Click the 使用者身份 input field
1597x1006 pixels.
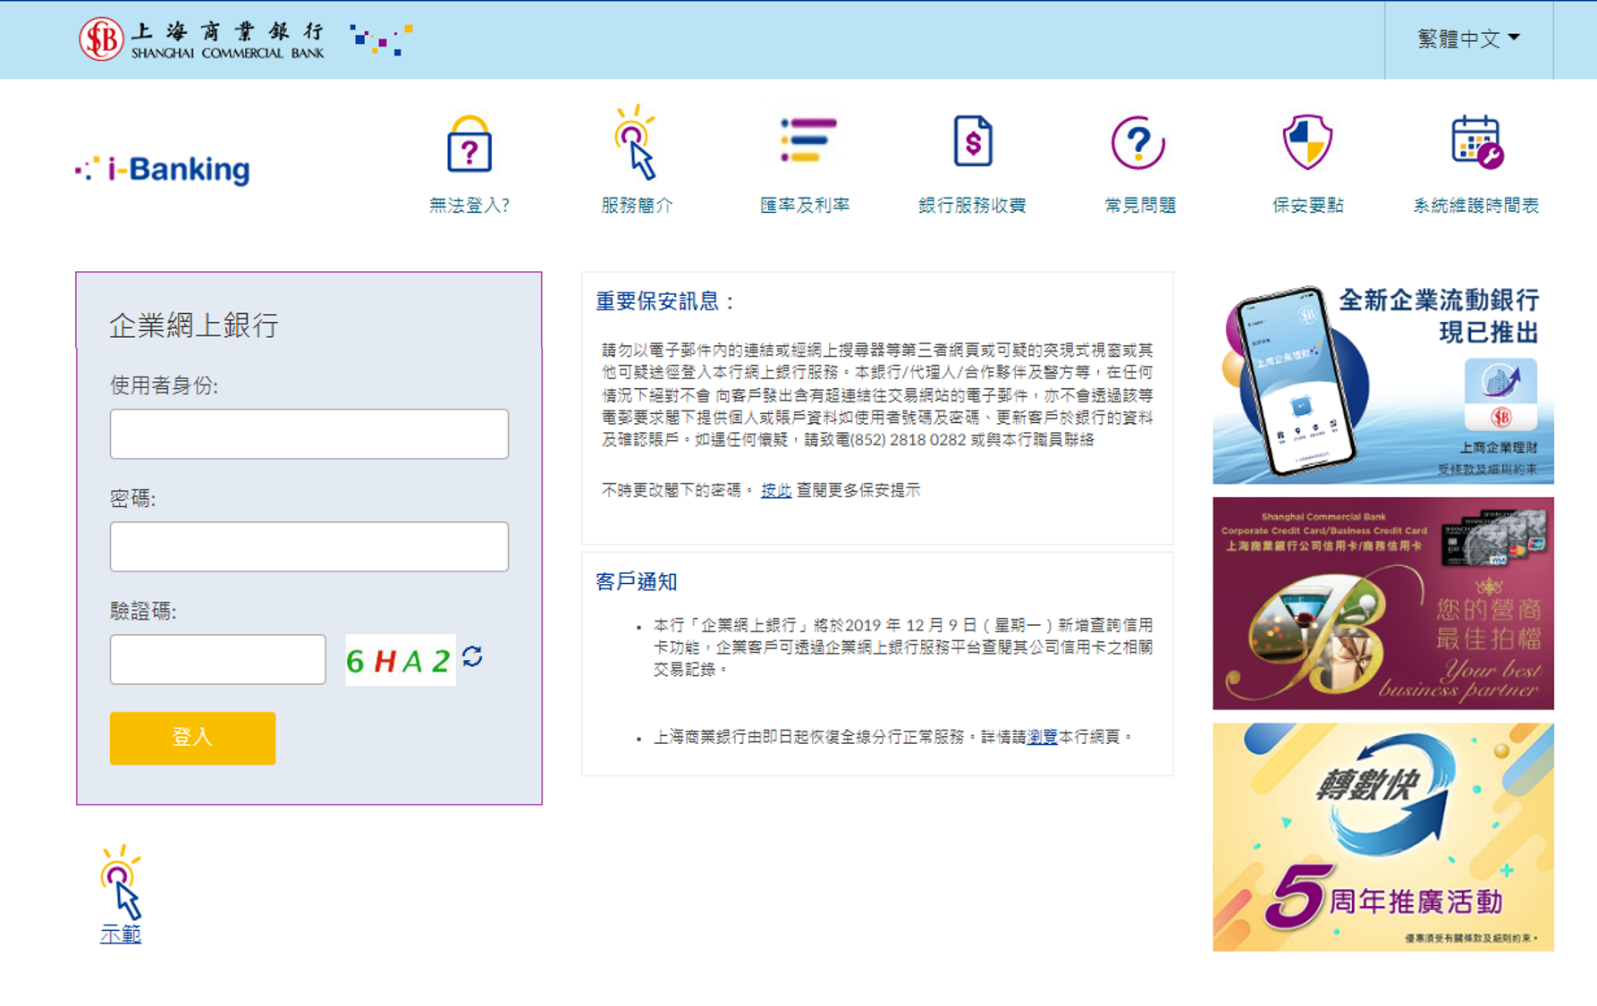pos(309,434)
